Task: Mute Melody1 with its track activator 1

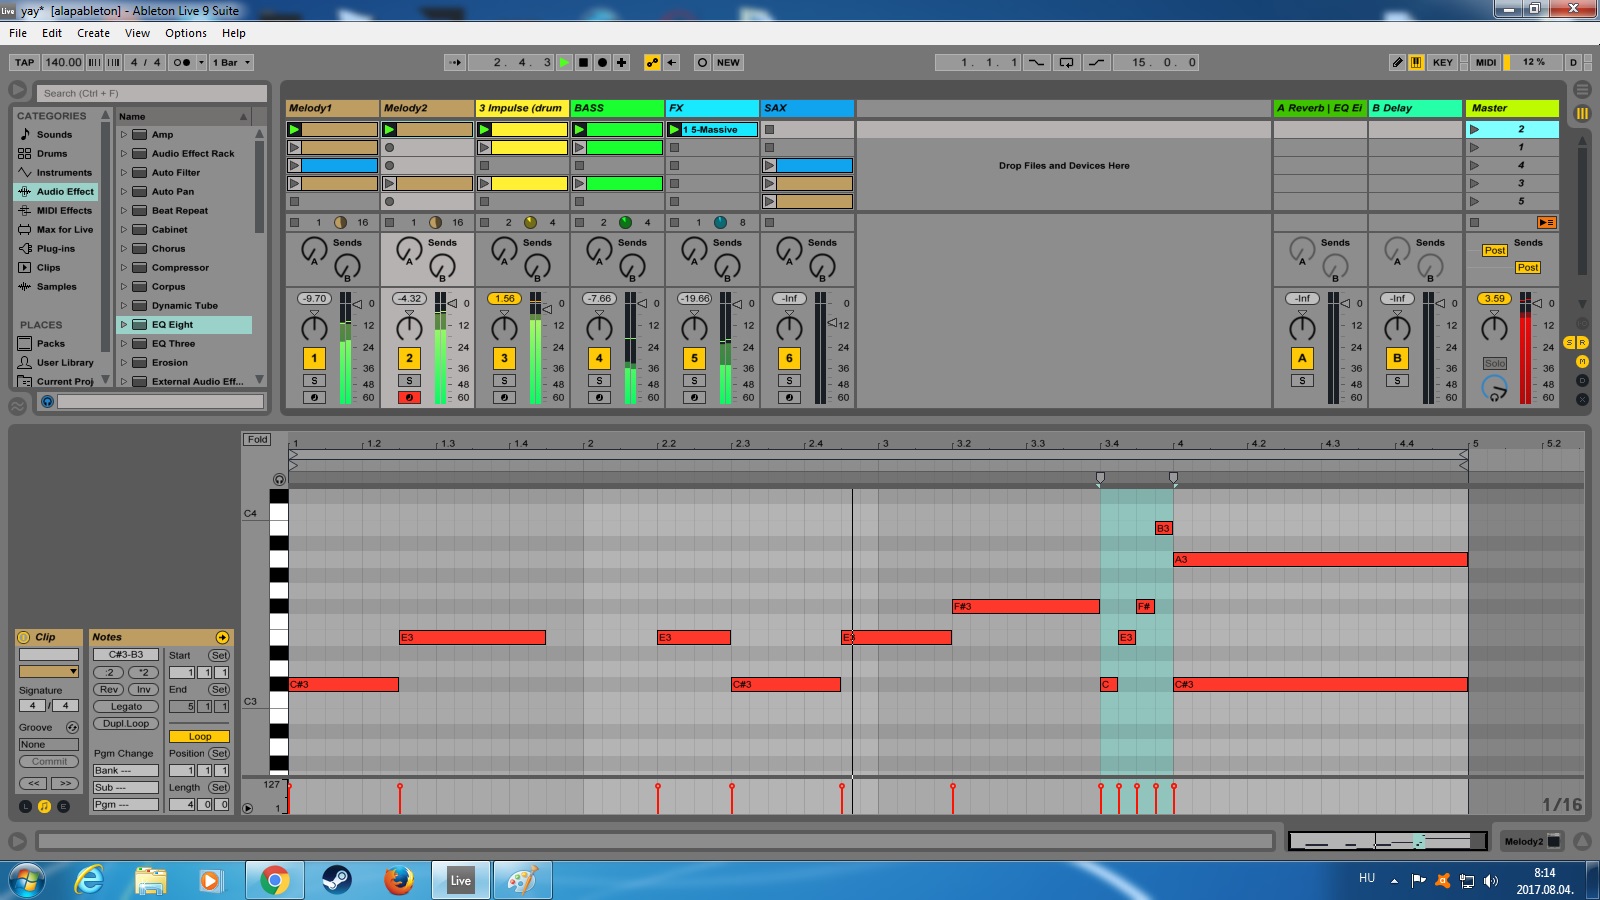Action: pyautogui.click(x=314, y=358)
